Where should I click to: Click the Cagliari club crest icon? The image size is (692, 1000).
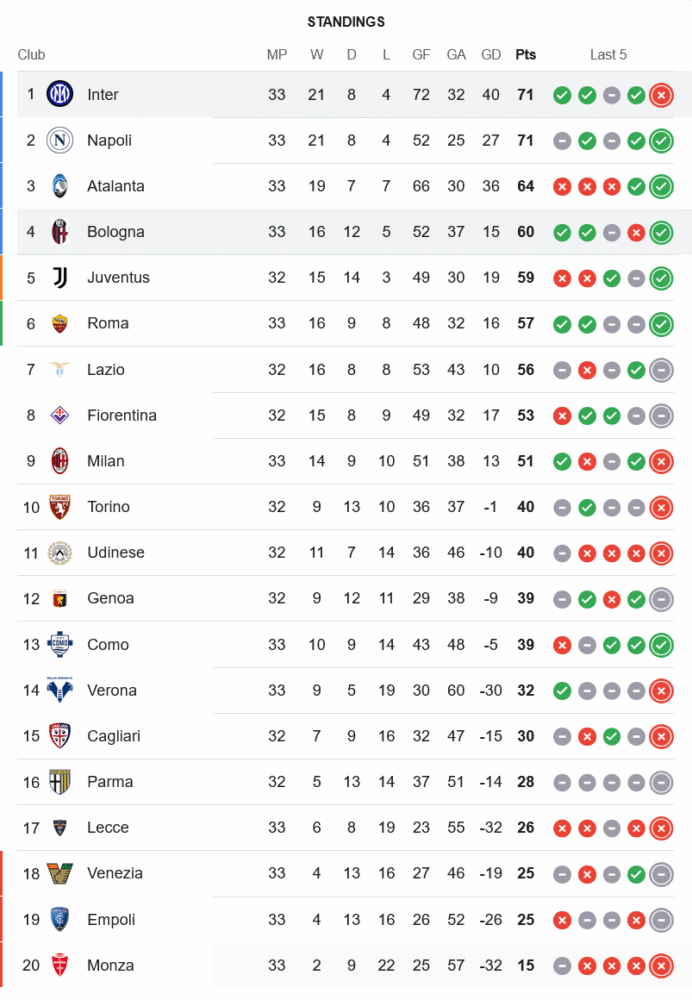[60, 736]
